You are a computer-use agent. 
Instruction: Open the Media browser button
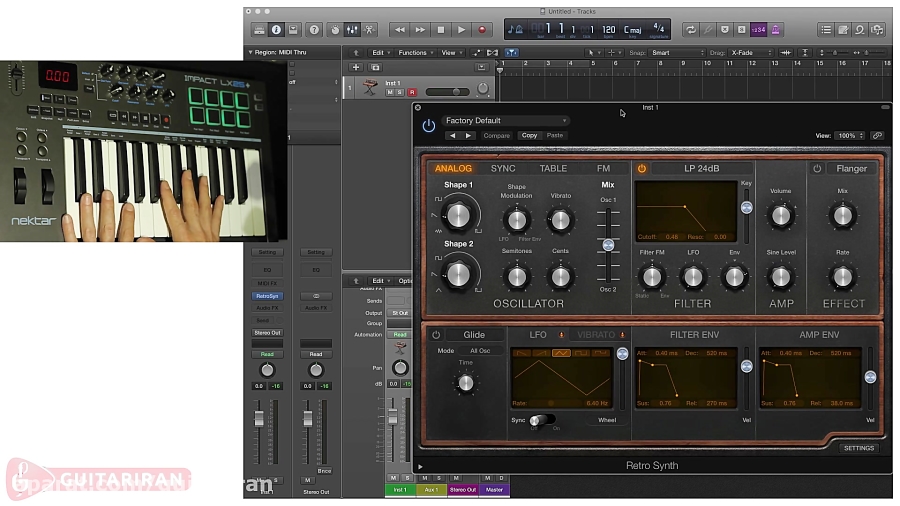click(877, 30)
